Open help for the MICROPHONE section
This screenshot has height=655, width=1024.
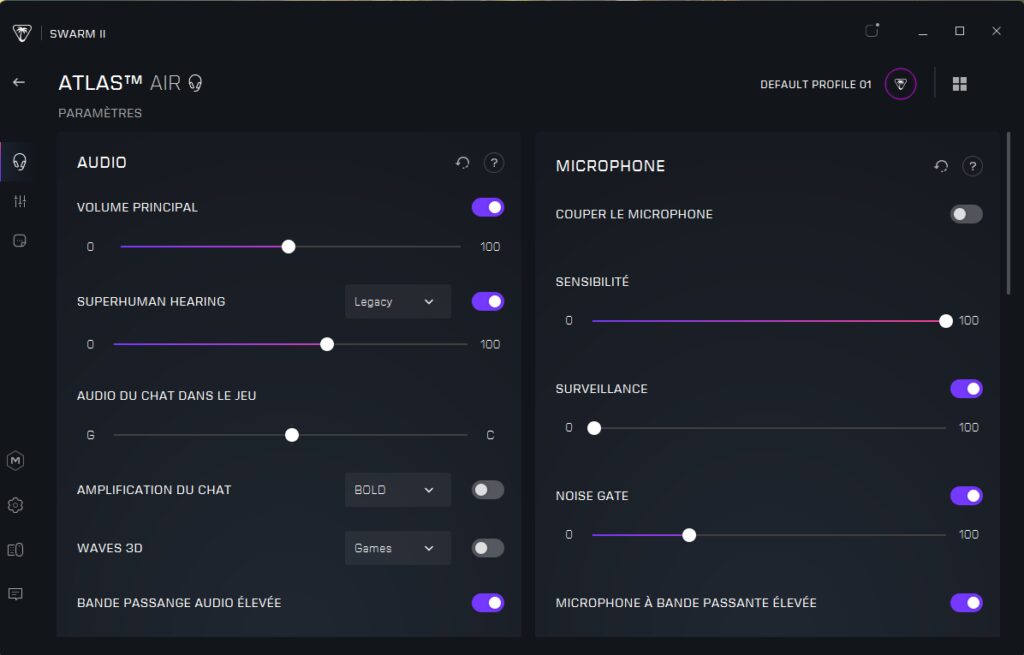[x=972, y=166]
